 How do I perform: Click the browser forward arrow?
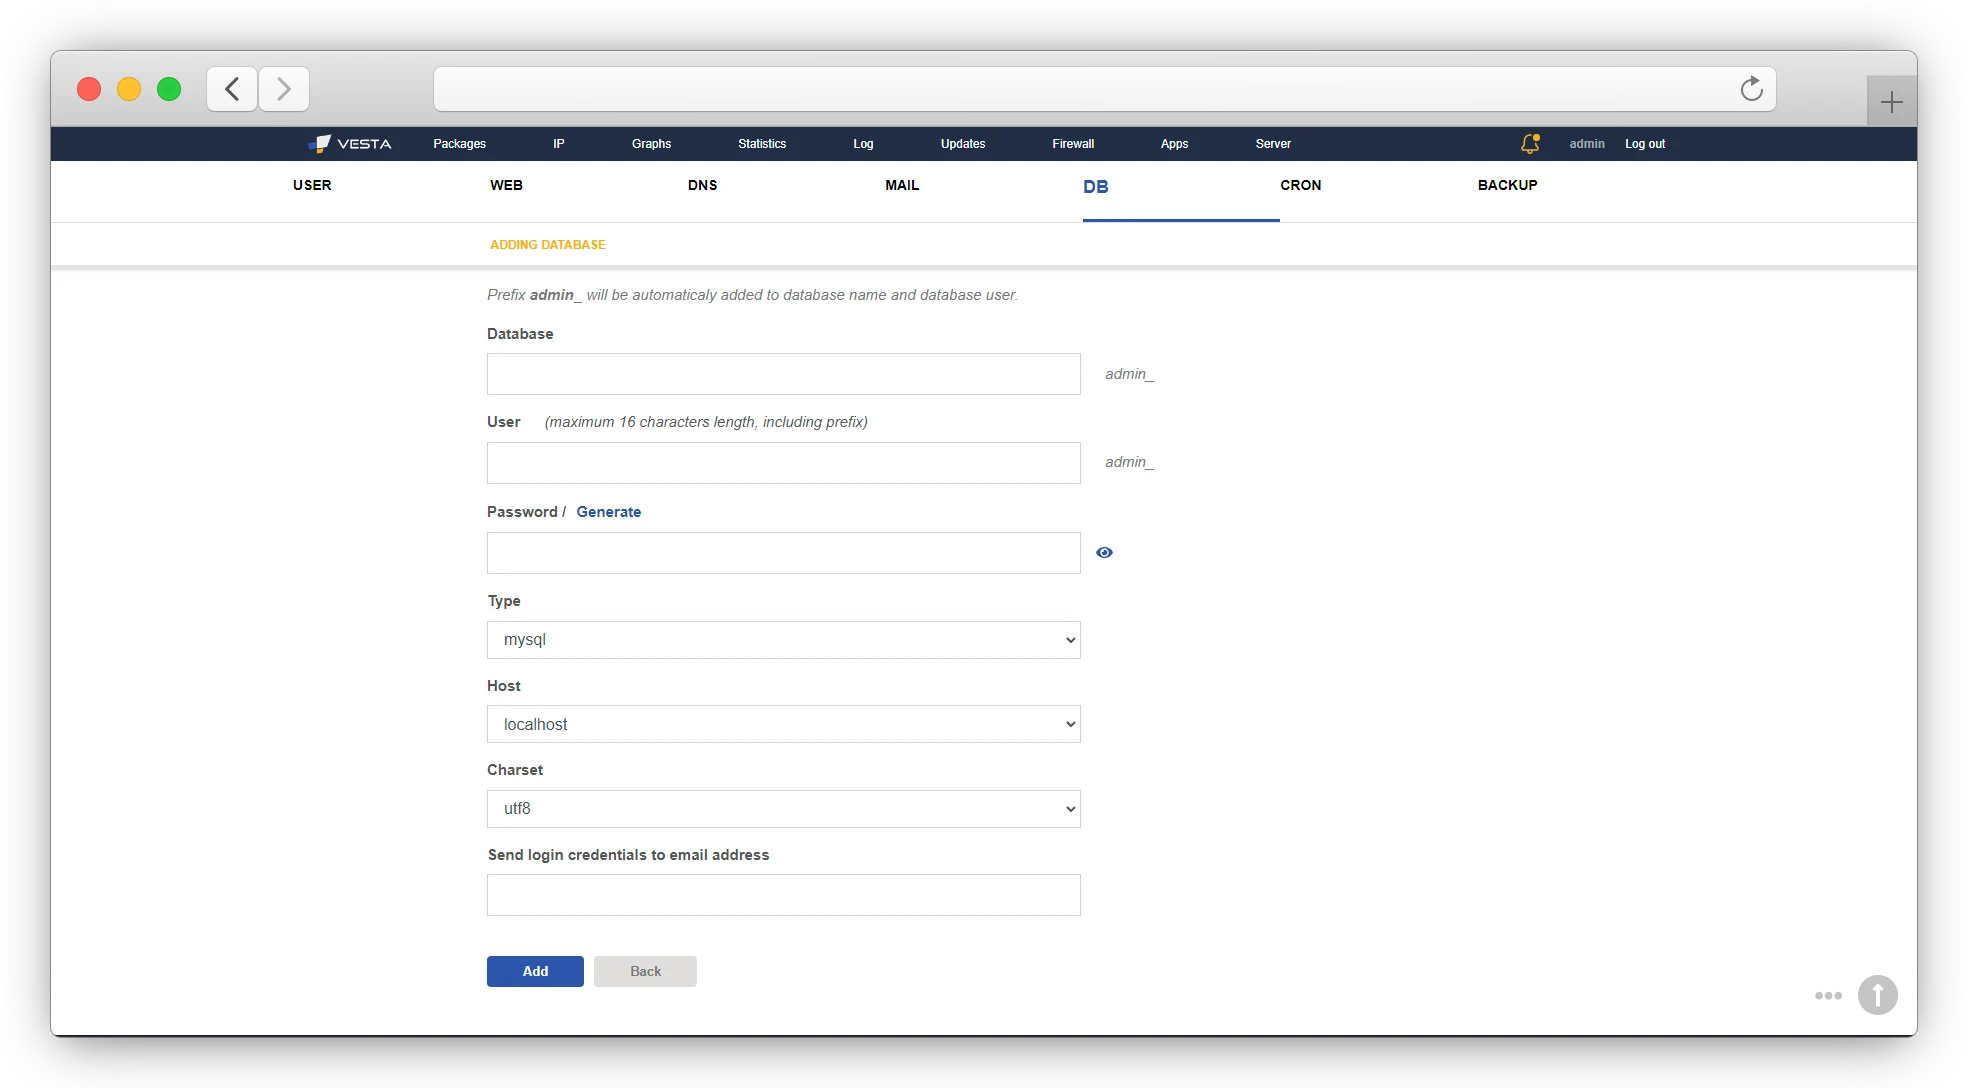284,89
